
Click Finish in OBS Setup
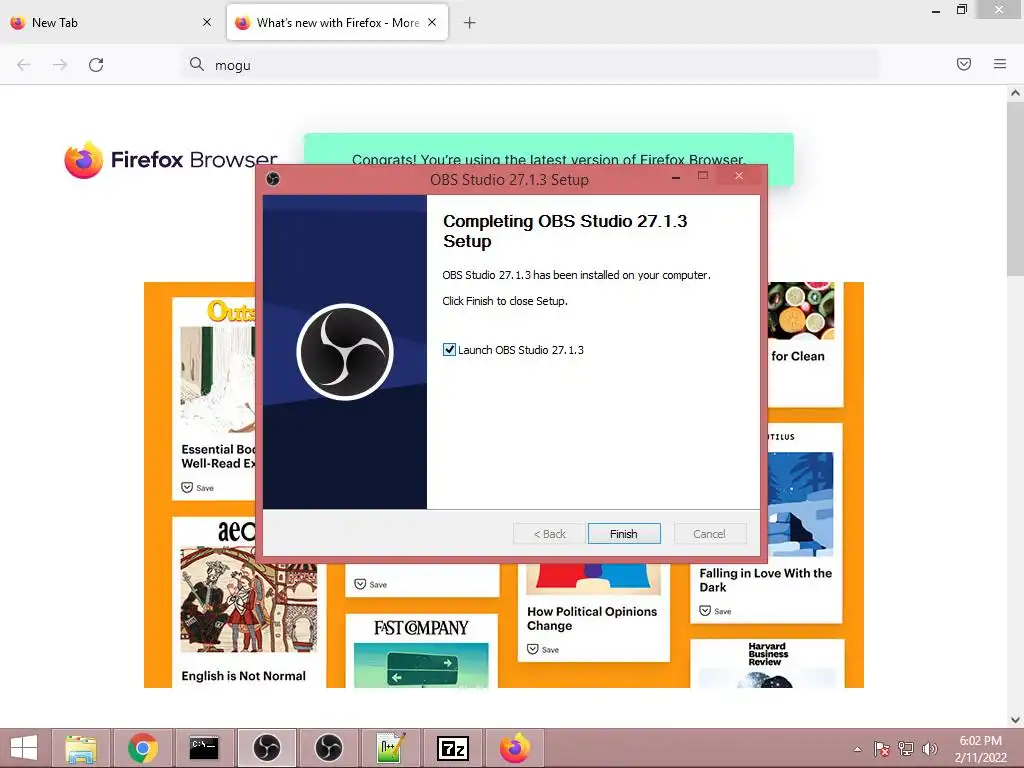[x=624, y=534]
